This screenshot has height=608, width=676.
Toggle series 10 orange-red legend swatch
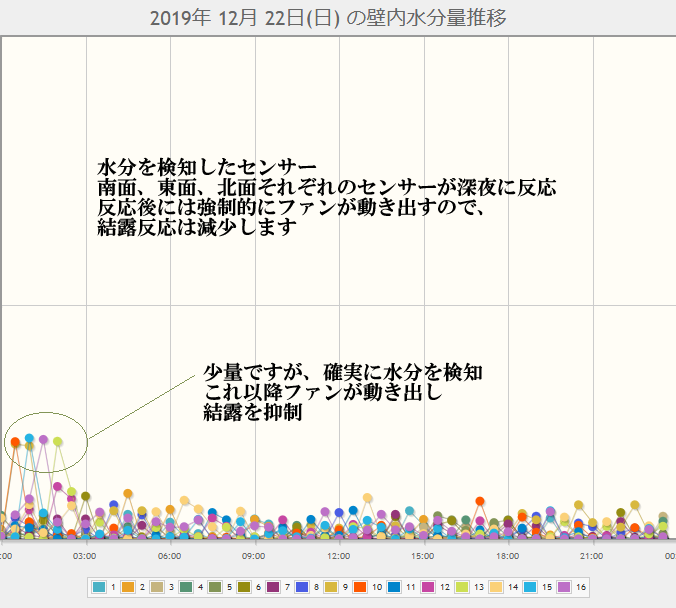(x=360, y=587)
